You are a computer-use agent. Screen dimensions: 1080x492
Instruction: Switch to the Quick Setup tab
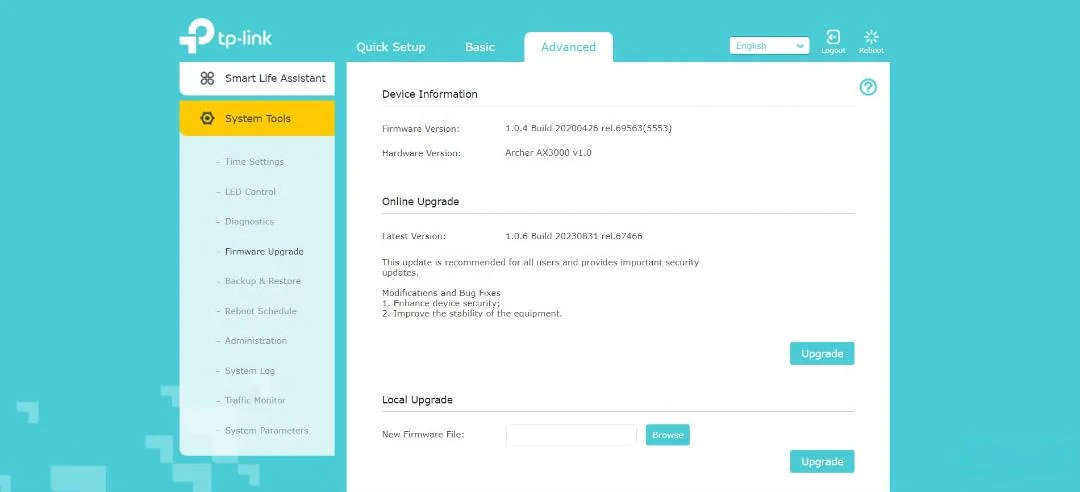(391, 47)
